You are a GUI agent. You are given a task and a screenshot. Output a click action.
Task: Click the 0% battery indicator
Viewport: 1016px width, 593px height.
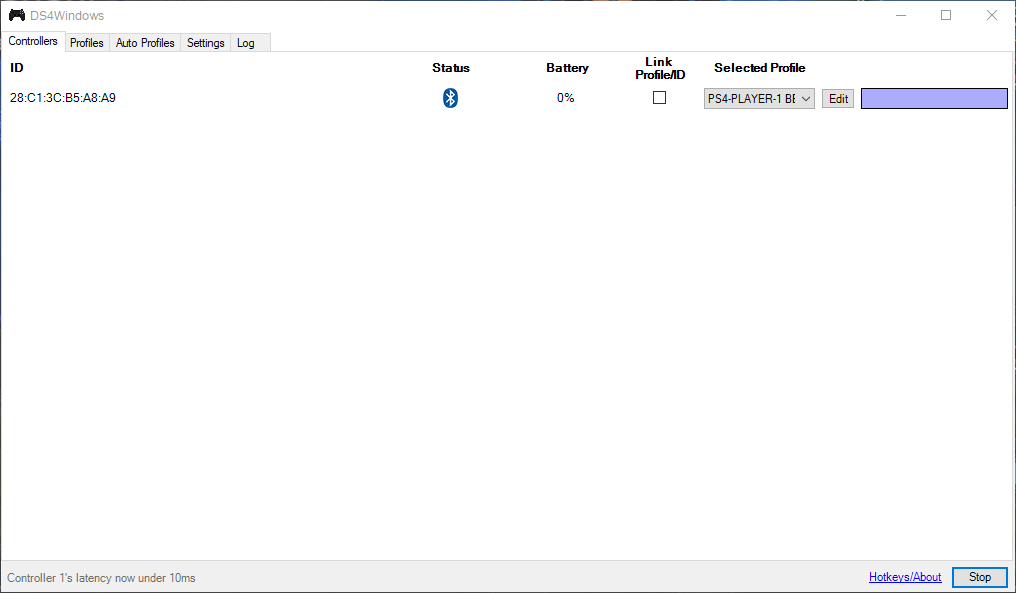(565, 97)
